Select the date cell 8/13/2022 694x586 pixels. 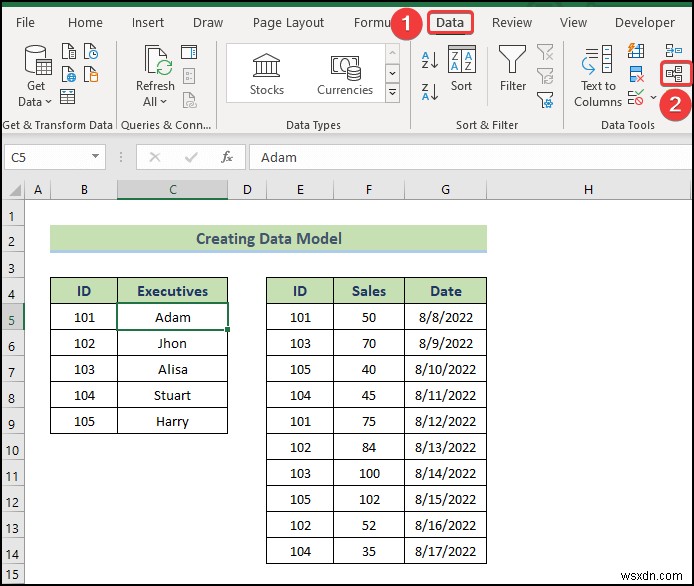[445, 447]
